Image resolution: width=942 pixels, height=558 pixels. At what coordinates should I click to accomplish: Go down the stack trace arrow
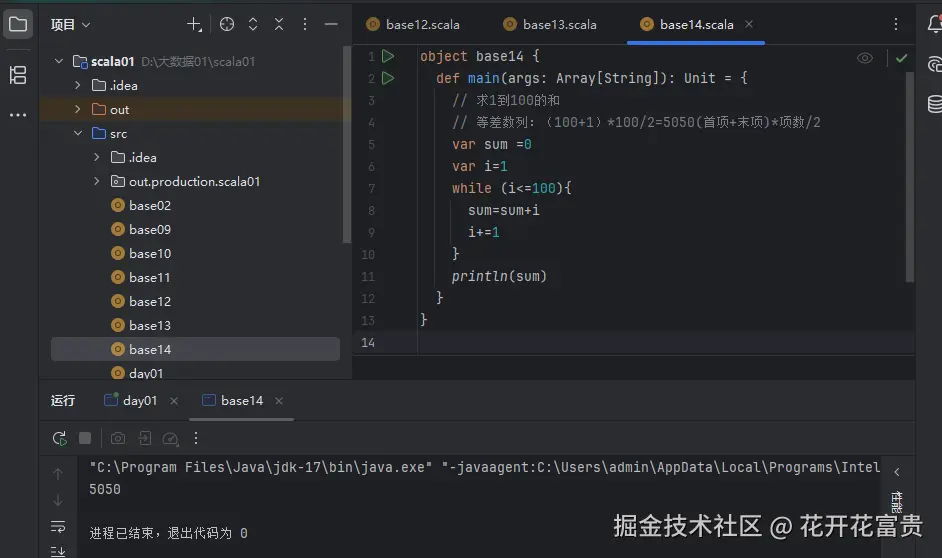point(58,500)
